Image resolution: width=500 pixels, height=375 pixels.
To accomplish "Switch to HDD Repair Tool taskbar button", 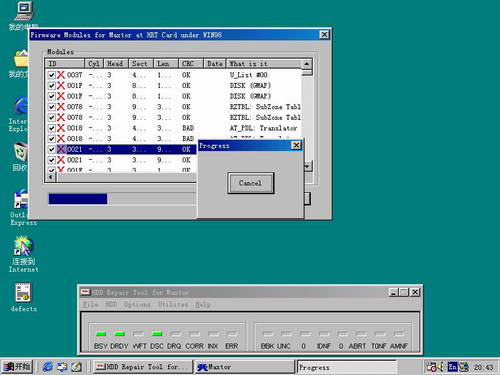I will click(x=143, y=367).
